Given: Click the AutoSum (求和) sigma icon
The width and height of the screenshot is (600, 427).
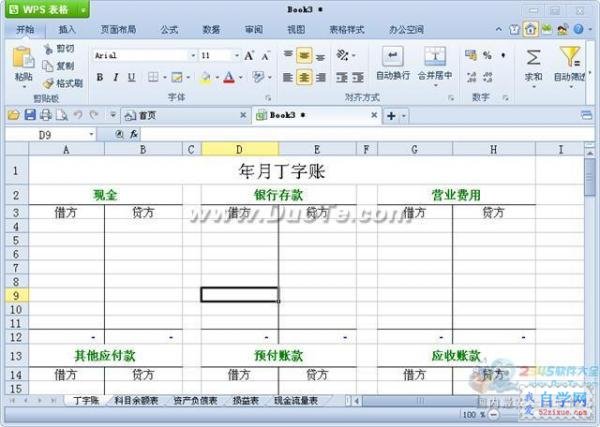Looking at the screenshot, I should tap(533, 58).
